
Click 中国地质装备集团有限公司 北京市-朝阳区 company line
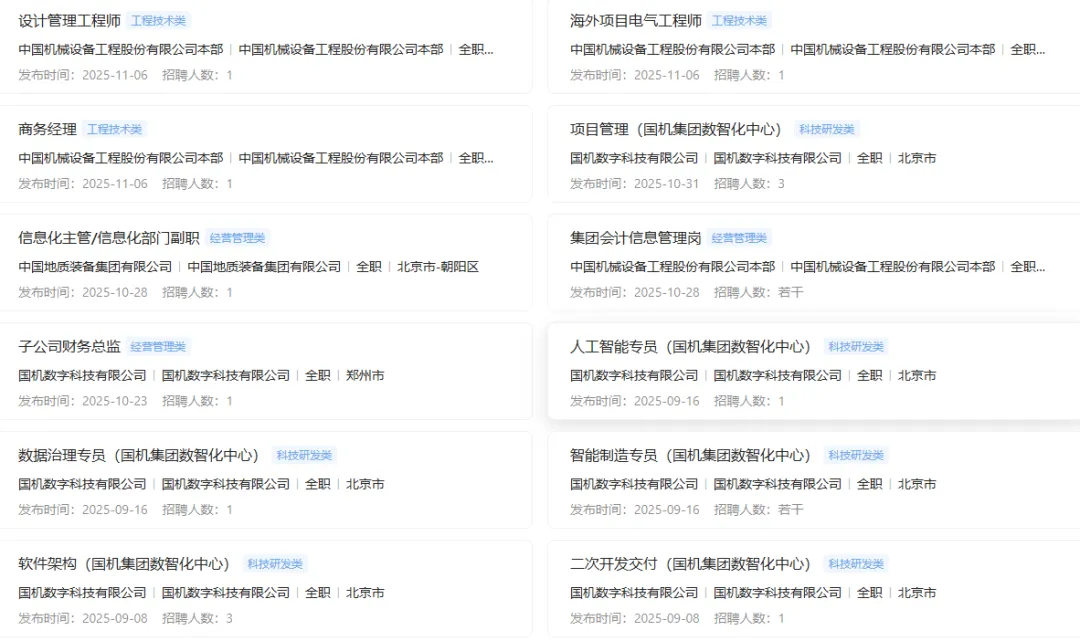pyautogui.click(x=249, y=266)
